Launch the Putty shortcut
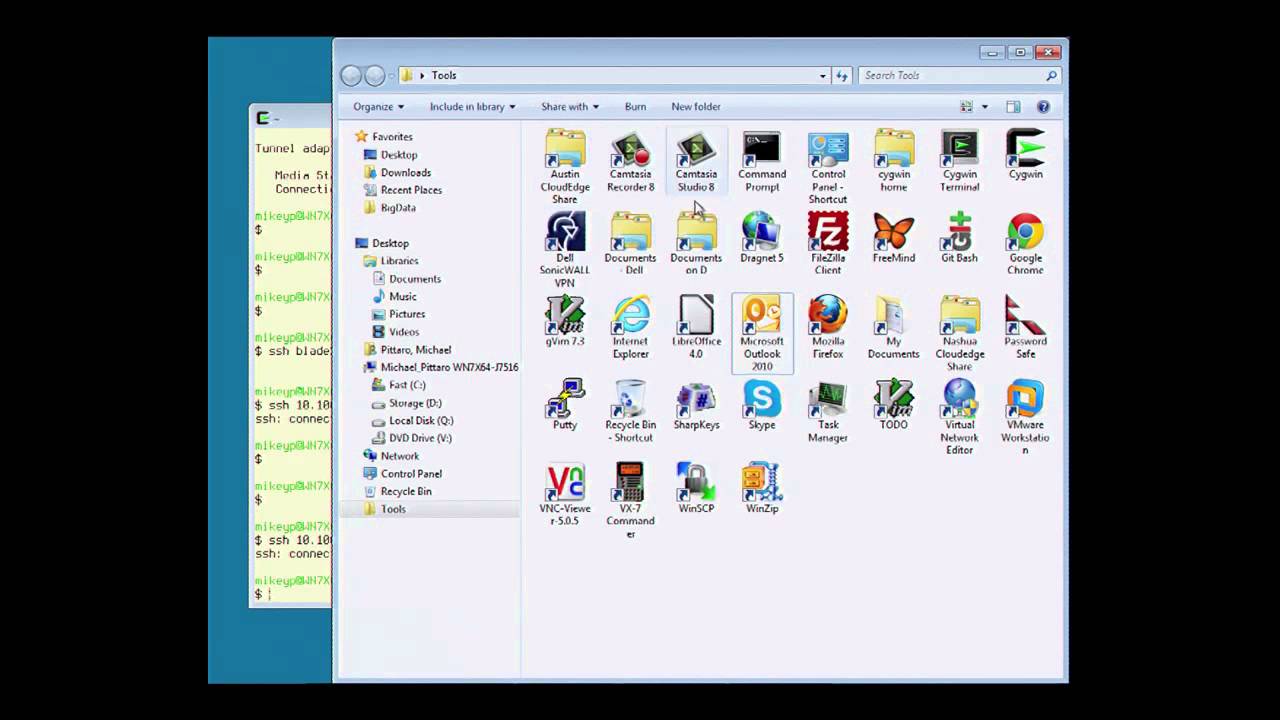Image resolution: width=1280 pixels, height=720 pixels. click(x=565, y=405)
